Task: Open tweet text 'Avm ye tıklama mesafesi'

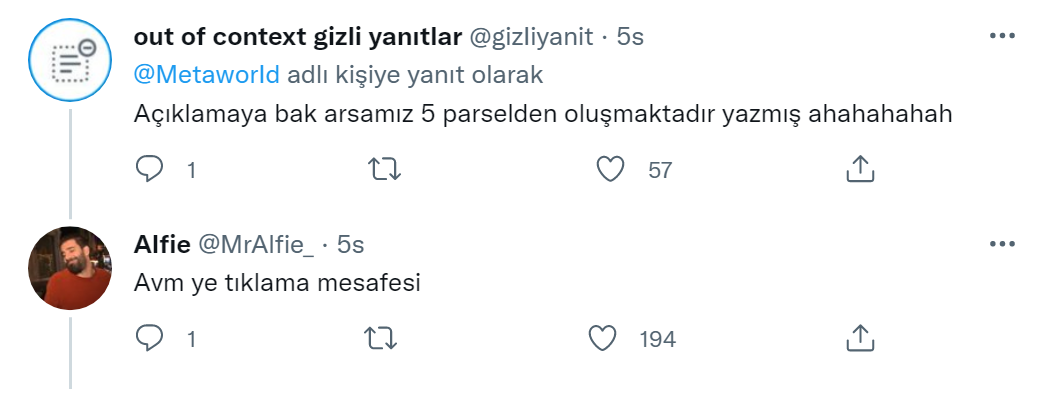Action: coord(278,284)
